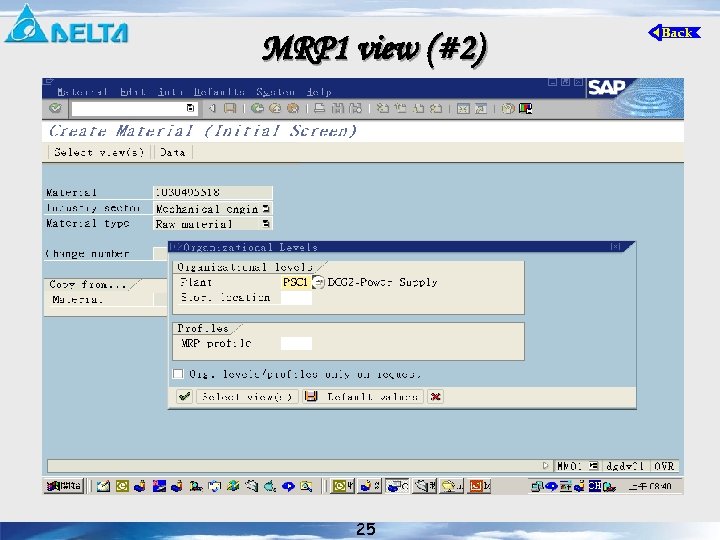Click the Help toolbar icon
This screenshot has height=540, width=720.
pyautogui.click(x=508, y=108)
